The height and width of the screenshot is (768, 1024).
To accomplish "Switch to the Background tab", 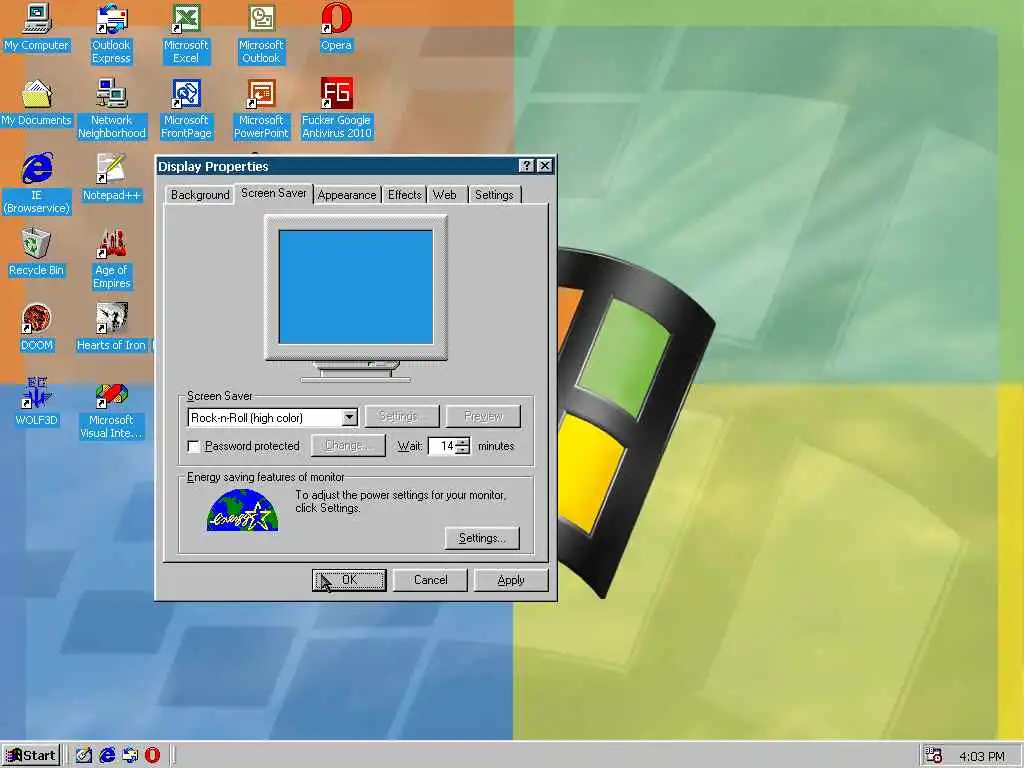I will click(x=200, y=195).
